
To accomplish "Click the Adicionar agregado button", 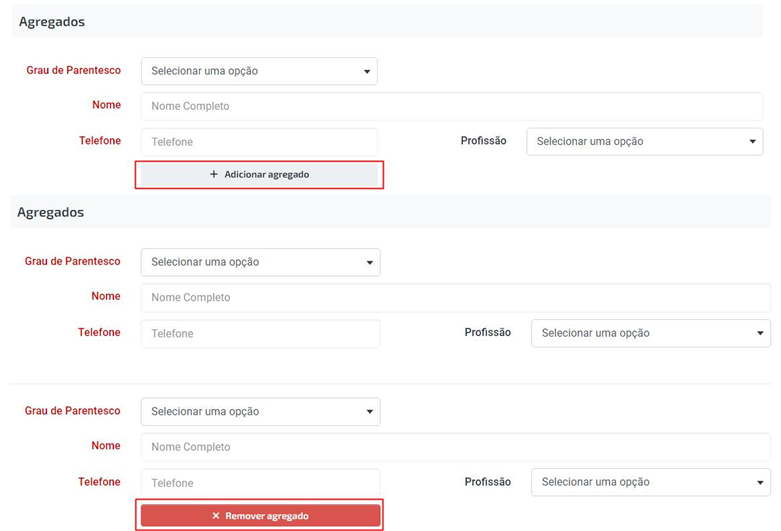I will [x=259, y=174].
